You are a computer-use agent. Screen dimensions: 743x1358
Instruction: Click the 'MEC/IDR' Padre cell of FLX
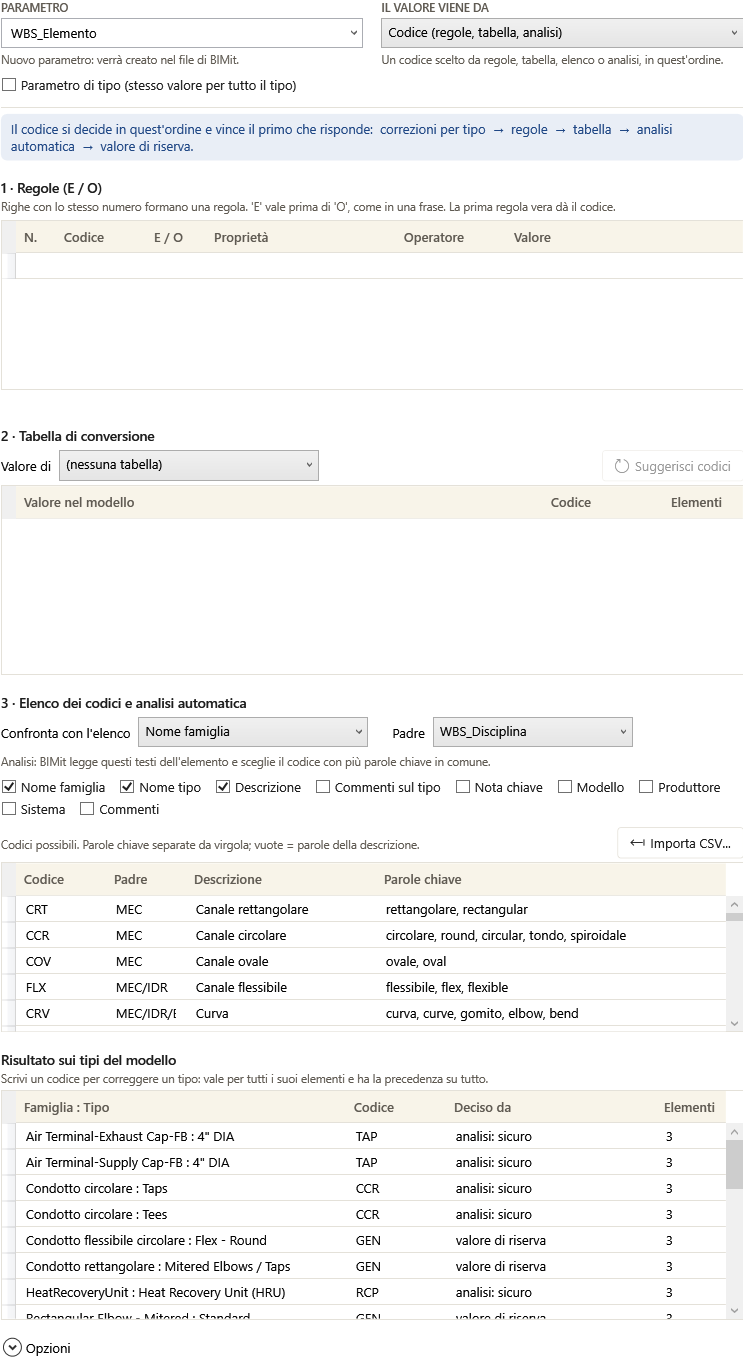pos(146,988)
